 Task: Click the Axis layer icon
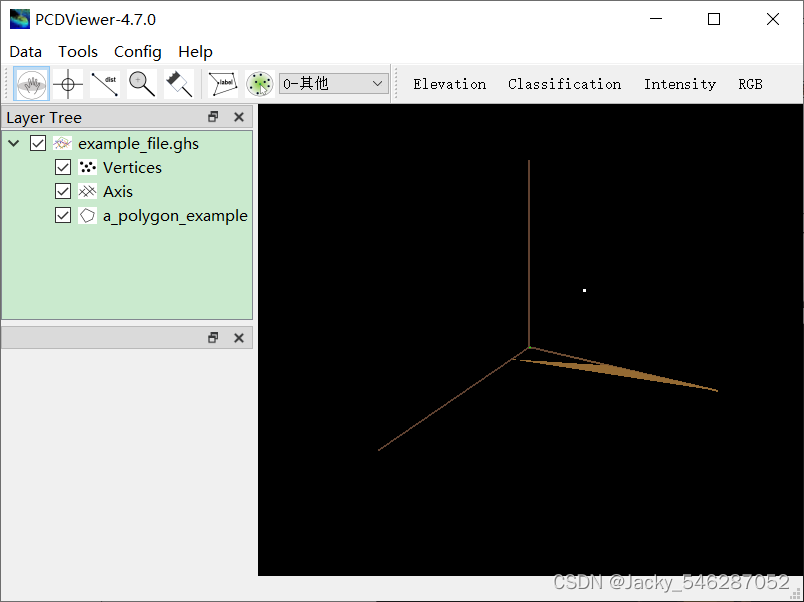pyautogui.click(x=87, y=191)
